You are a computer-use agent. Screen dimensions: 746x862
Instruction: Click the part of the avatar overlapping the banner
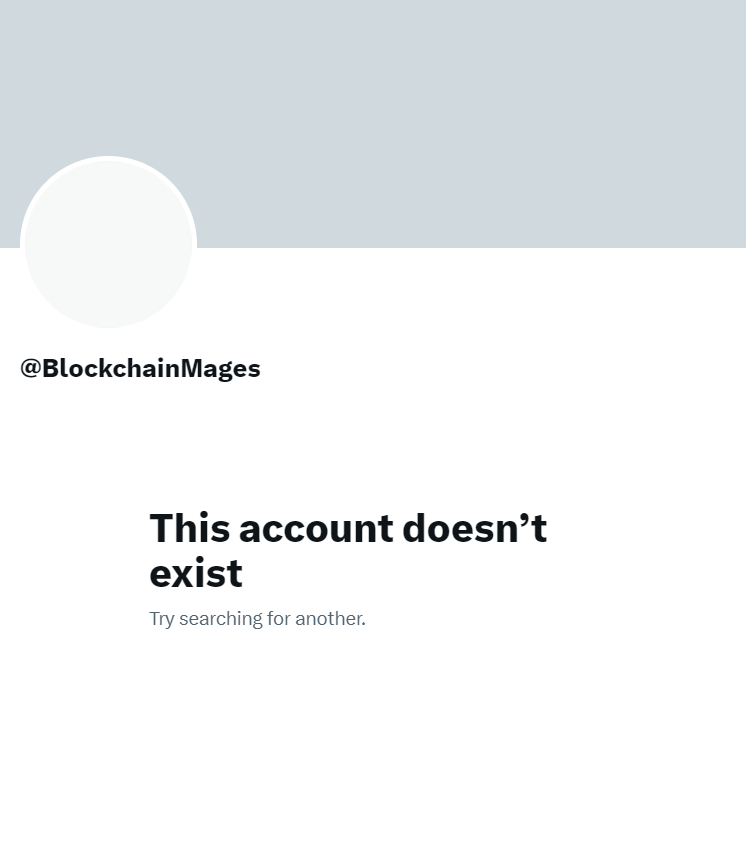[108, 202]
